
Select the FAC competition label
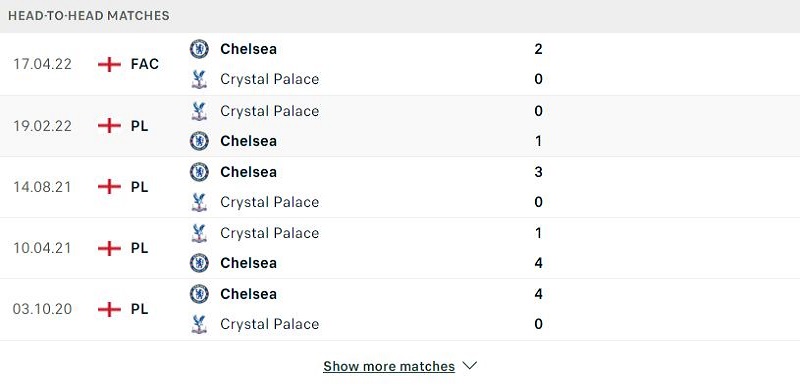[x=145, y=64]
